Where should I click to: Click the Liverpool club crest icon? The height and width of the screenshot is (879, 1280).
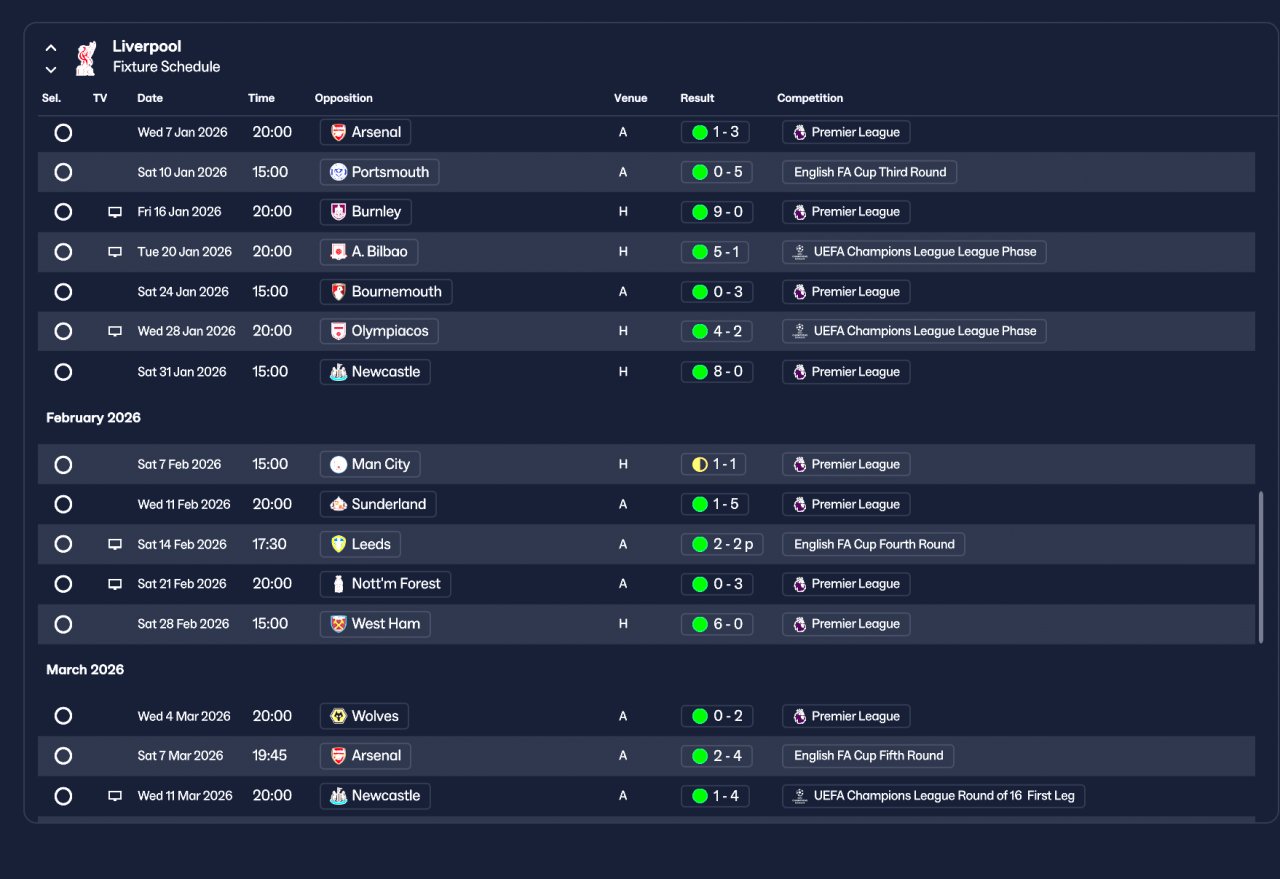pyautogui.click(x=86, y=58)
